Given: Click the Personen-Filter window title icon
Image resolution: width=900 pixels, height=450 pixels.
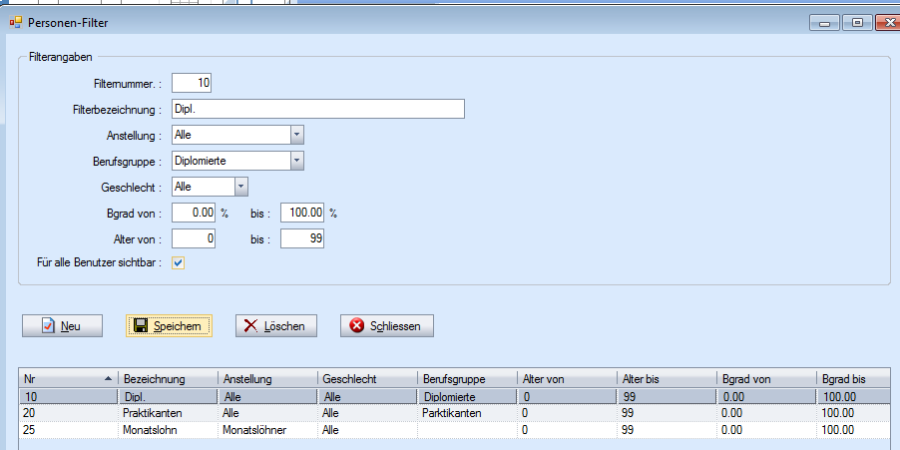Looking at the screenshot, I should [15, 23].
